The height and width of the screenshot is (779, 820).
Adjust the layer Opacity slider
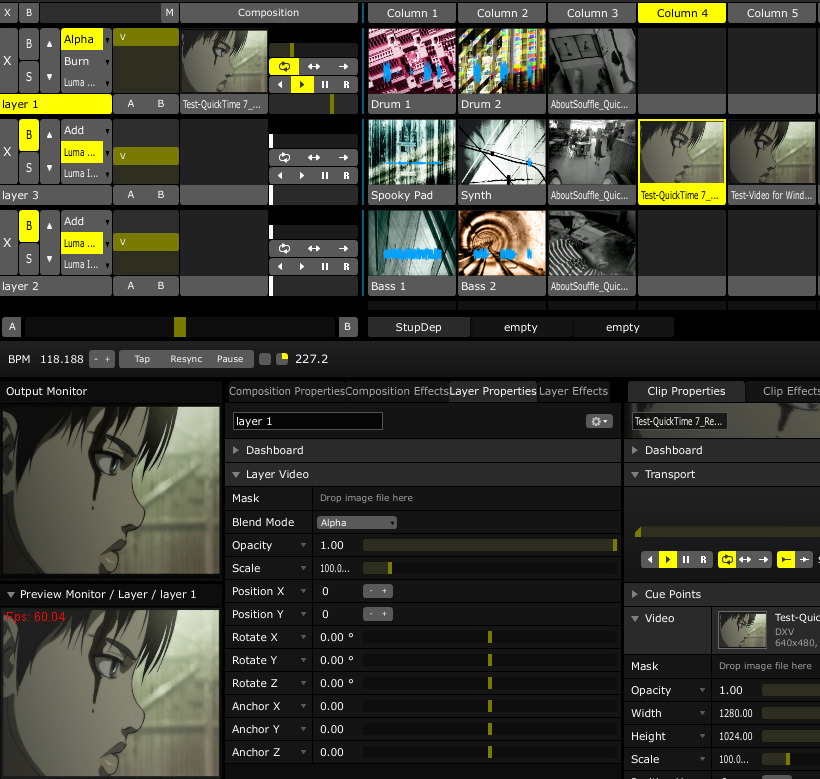pyautogui.click(x=490, y=545)
